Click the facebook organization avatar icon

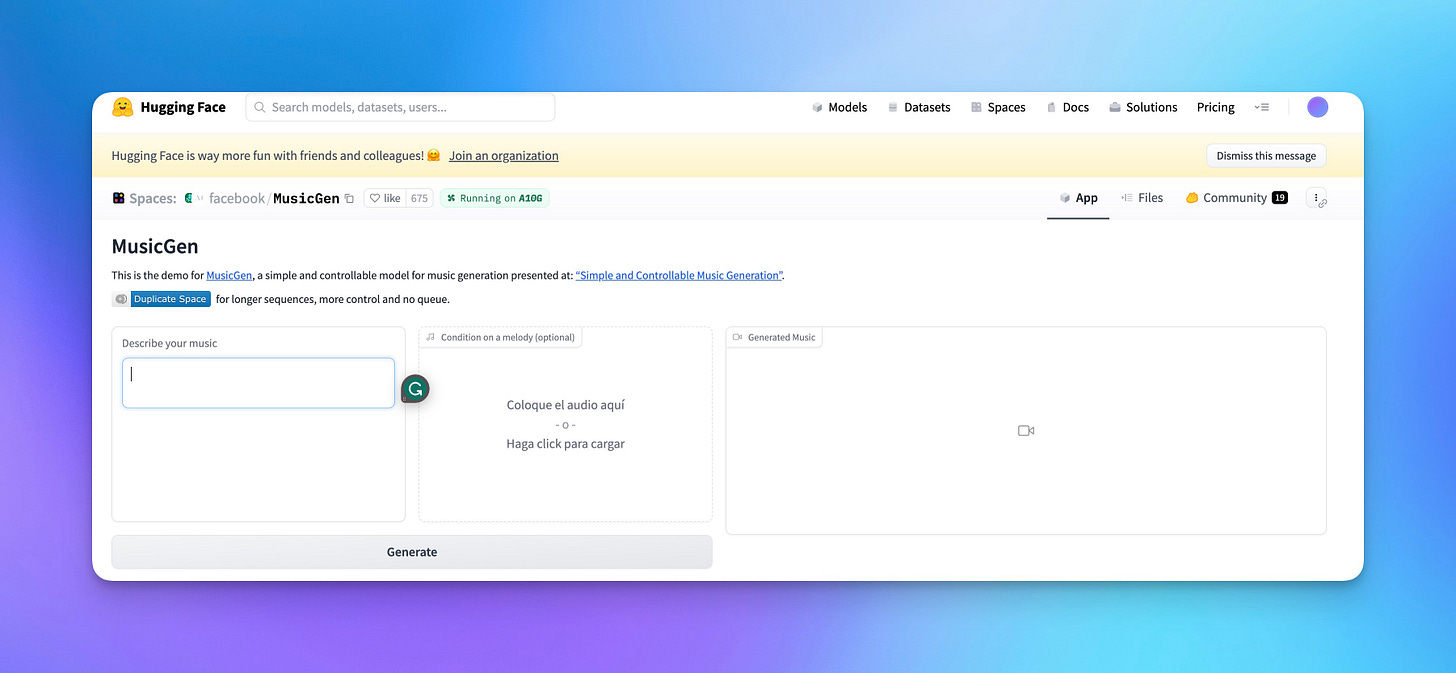(x=188, y=198)
